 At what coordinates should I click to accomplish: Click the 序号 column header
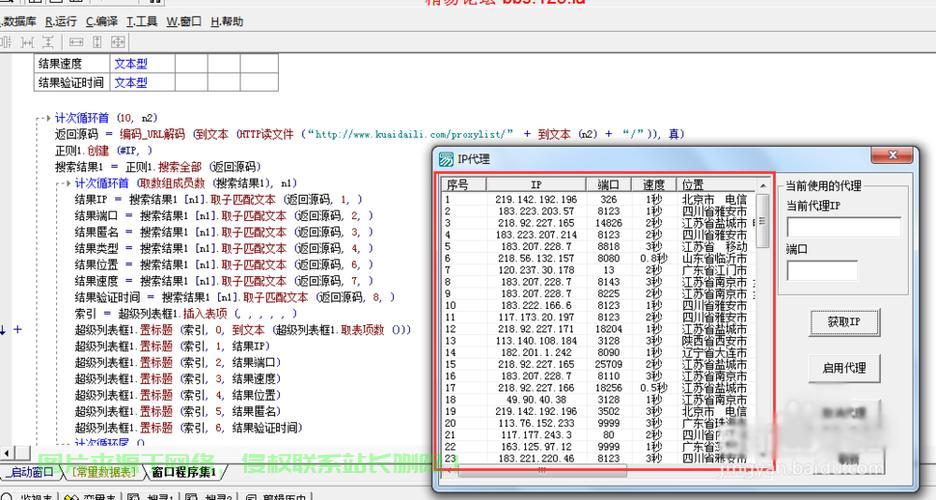tap(464, 184)
